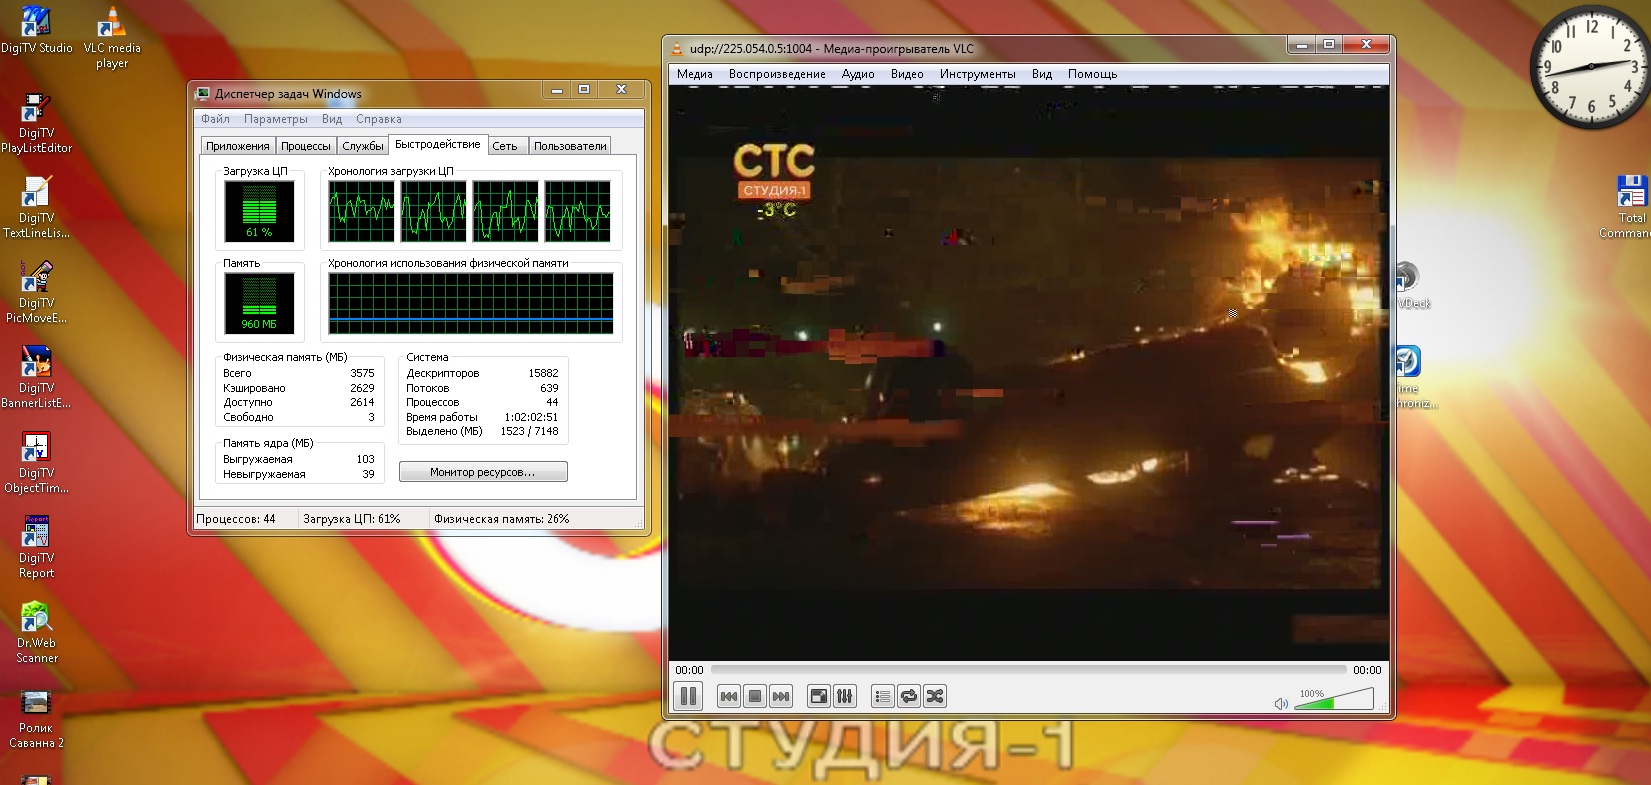Skip to the next media item
Screen dimensions: 1651x785
781,696
